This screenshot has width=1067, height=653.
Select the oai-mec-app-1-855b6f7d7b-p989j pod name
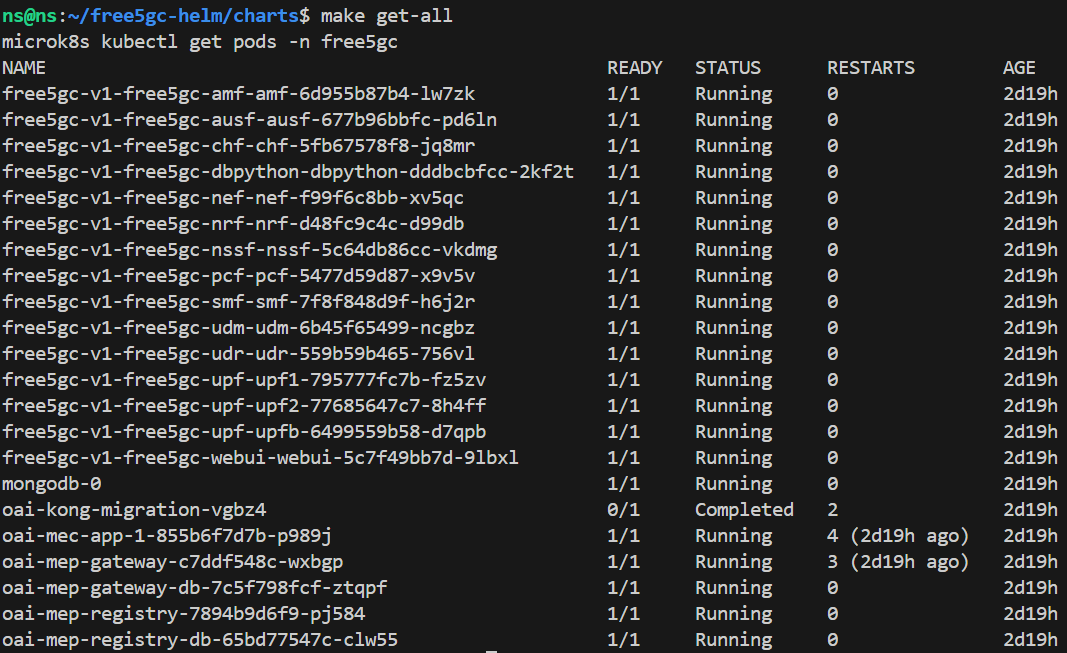pyautogui.click(x=167, y=535)
